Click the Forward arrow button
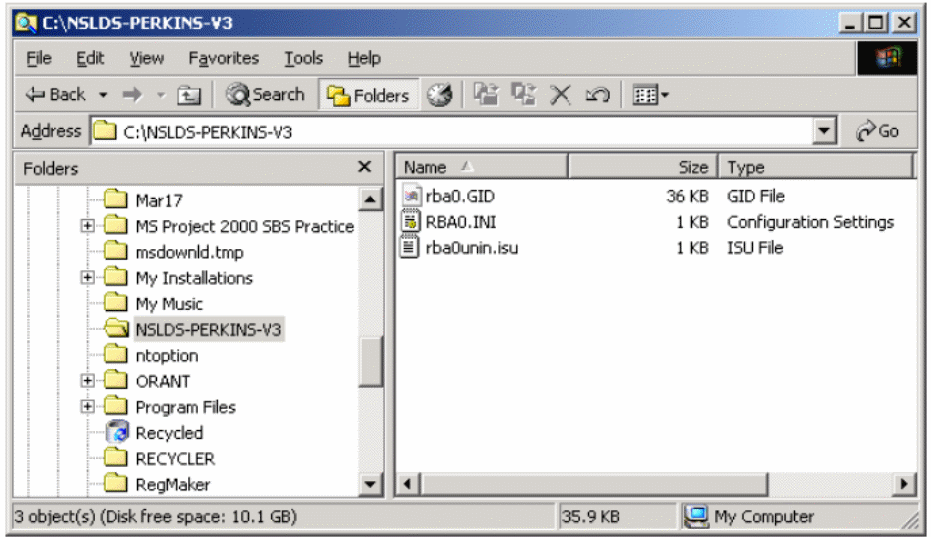Viewport: 931px width, 537px height. click(x=132, y=95)
